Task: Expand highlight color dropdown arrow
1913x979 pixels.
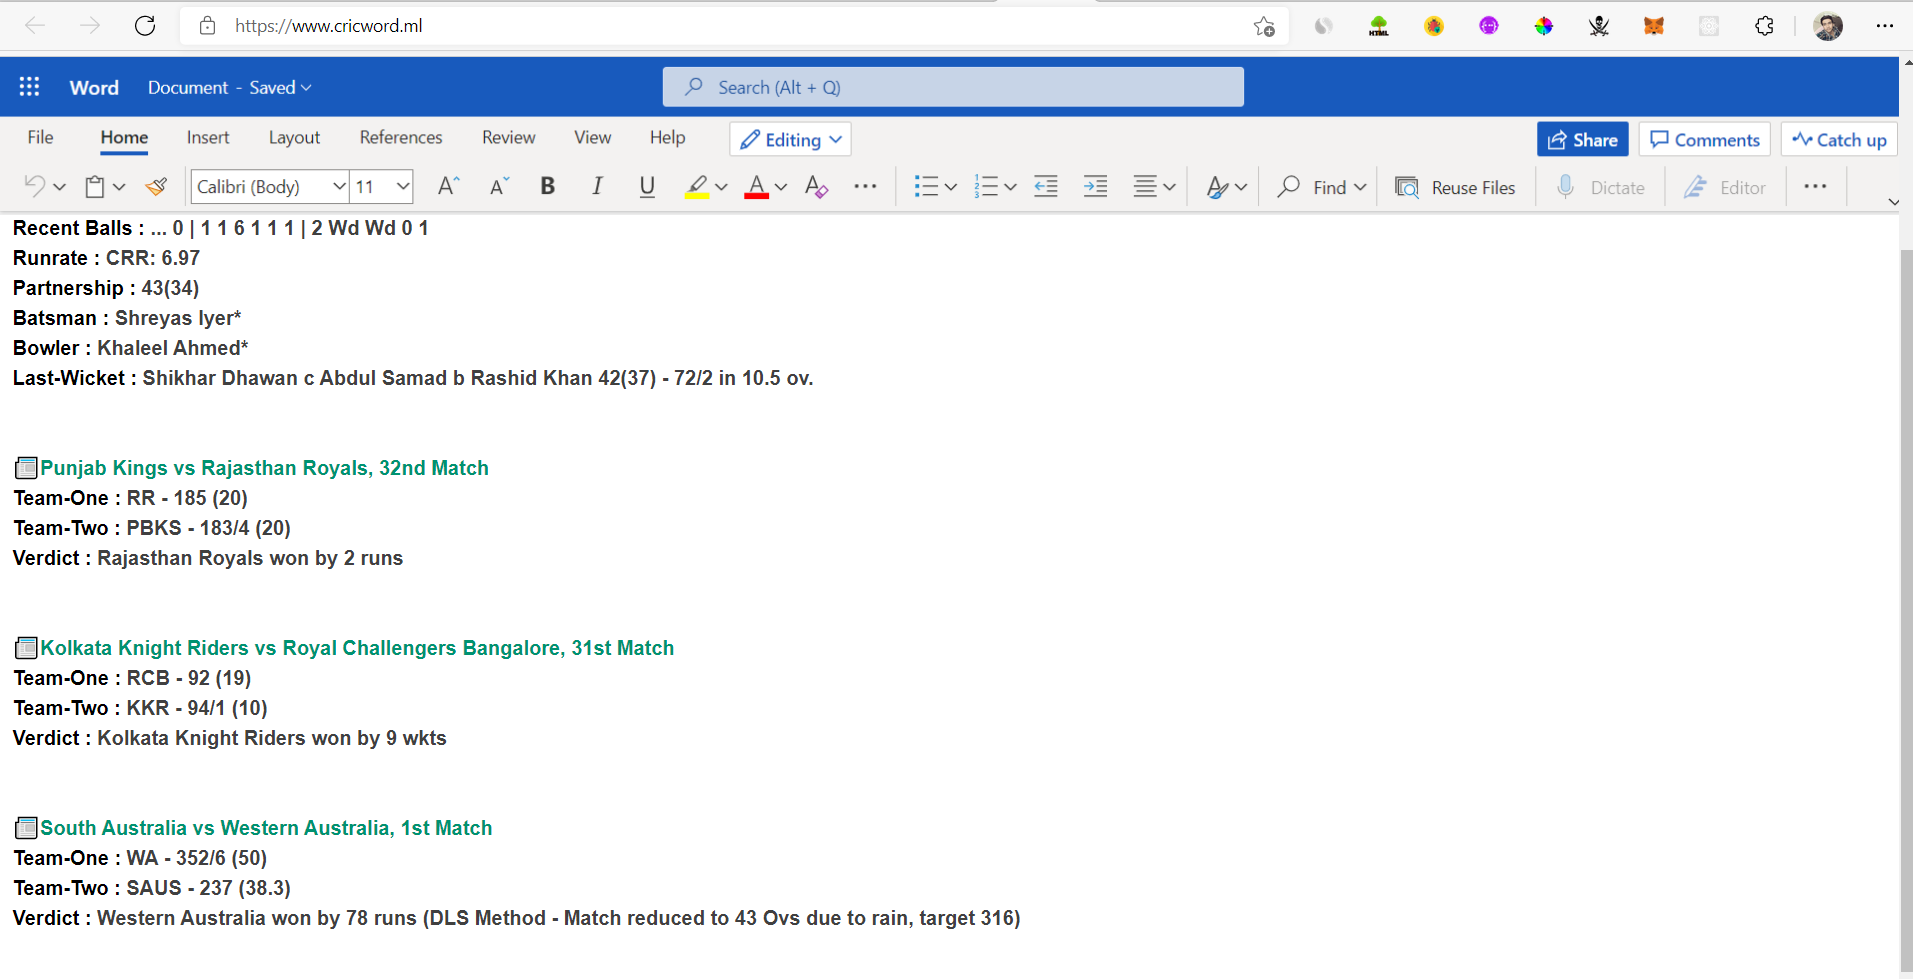Action: click(x=721, y=187)
